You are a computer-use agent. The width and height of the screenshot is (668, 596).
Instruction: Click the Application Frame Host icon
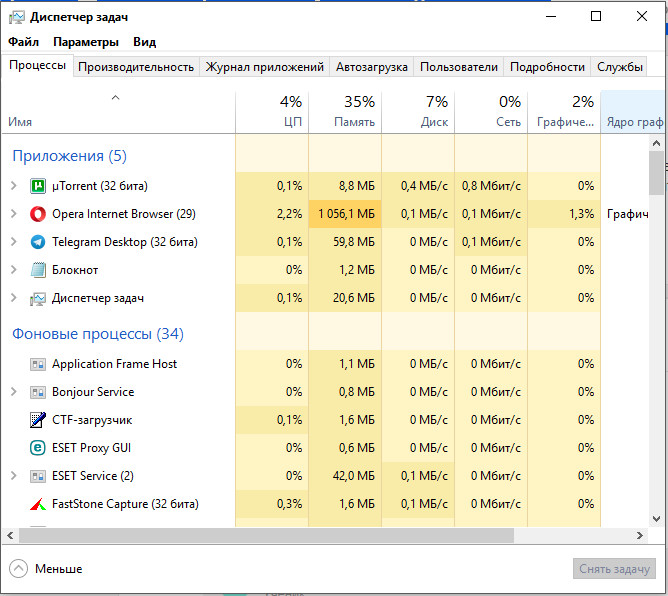pos(38,364)
